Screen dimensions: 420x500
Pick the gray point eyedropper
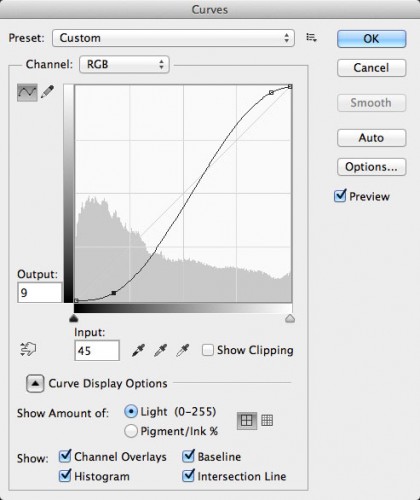click(x=160, y=350)
